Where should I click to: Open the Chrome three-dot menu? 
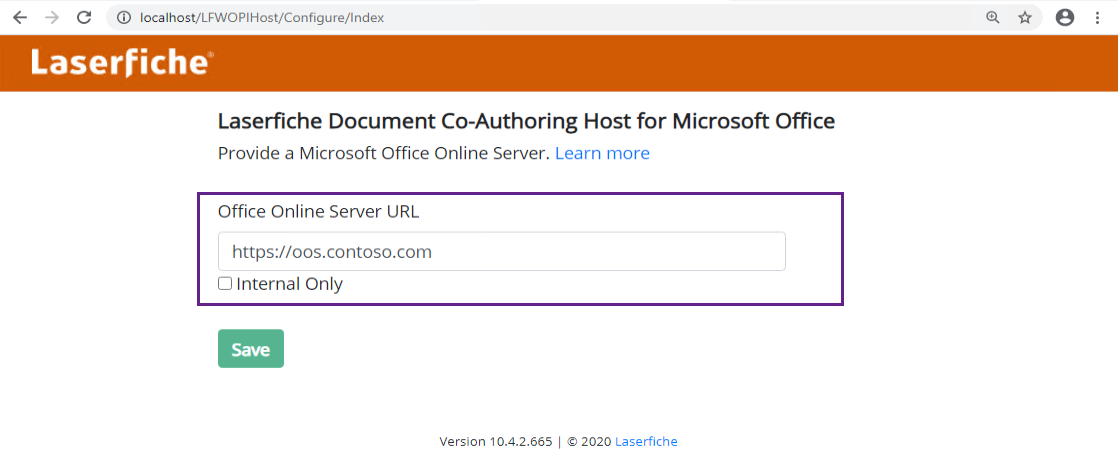(x=1097, y=18)
